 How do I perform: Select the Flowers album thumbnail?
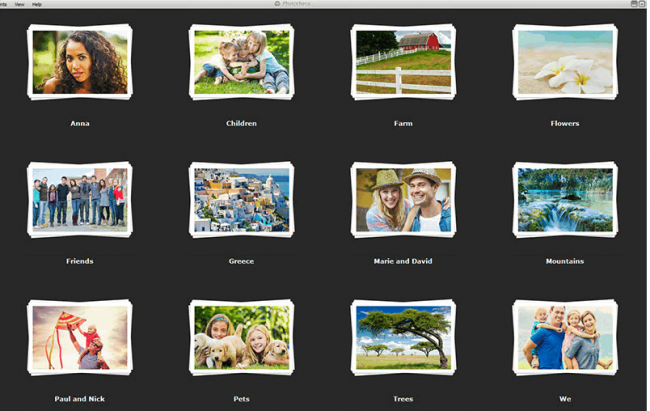[x=565, y=62]
